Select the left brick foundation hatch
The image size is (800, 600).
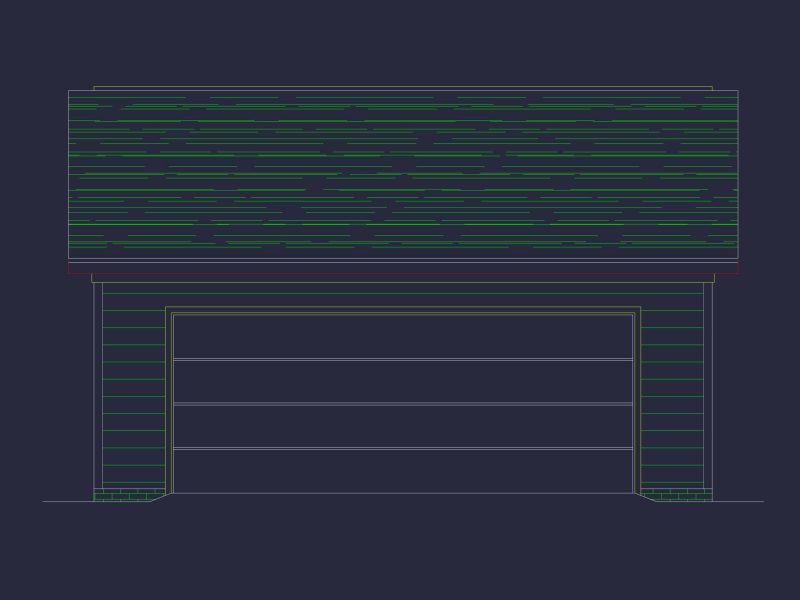click(x=129, y=495)
